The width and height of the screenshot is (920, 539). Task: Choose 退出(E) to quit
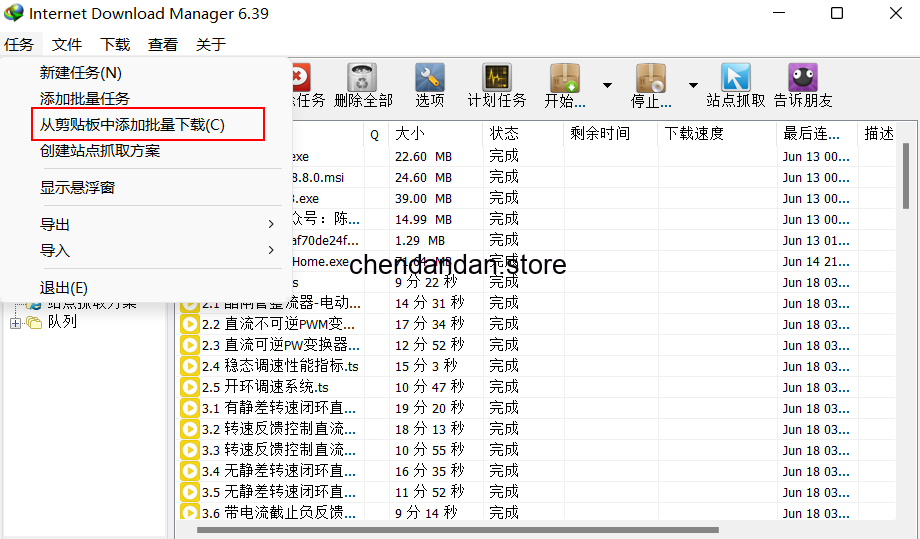(x=63, y=288)
